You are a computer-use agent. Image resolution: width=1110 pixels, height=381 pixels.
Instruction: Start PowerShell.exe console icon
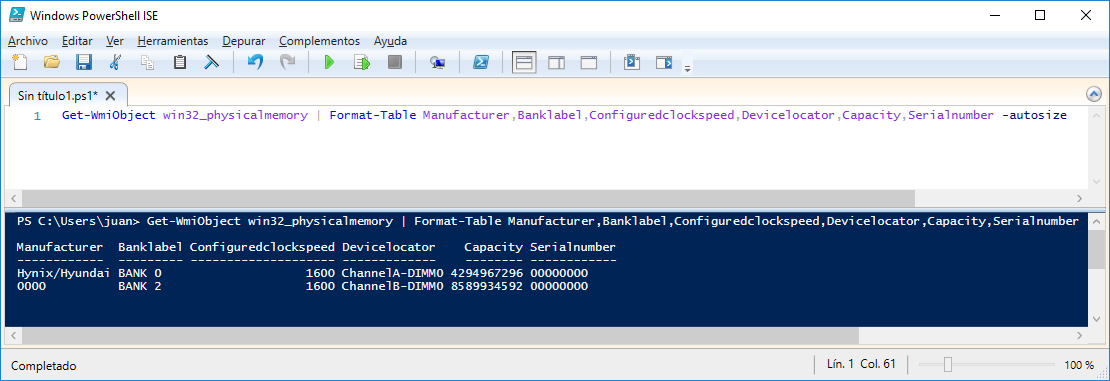tap(481, 62)
